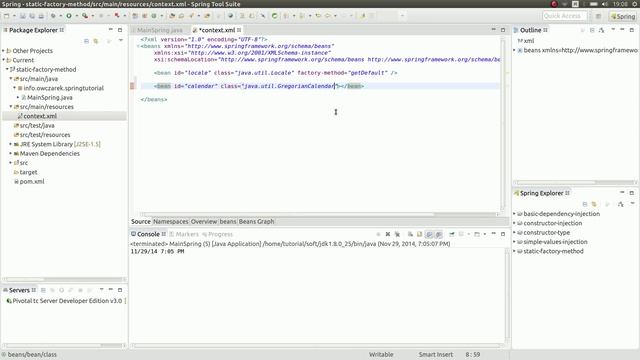Screen dimensions: 640x360
Task: Click Remove All Terminated Launches icon
Action: 397,234
